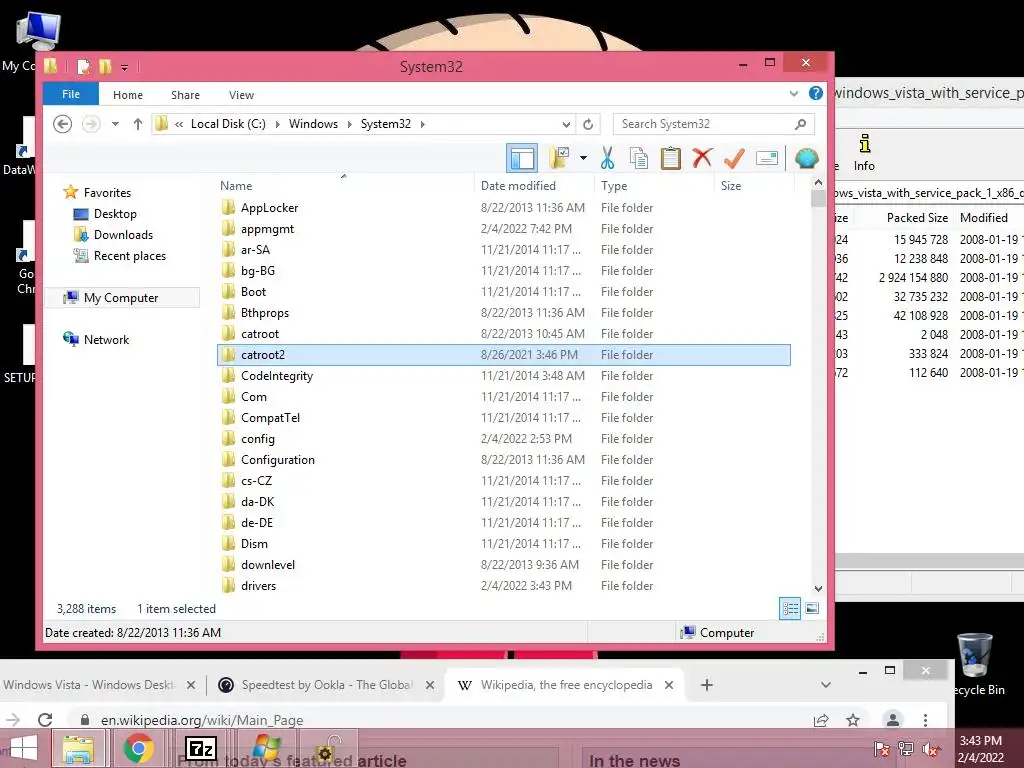Switch to Speedtest by Ookla Chrome tab
This screenshot has width=1024, height=768.
click(x=327, y=685)
